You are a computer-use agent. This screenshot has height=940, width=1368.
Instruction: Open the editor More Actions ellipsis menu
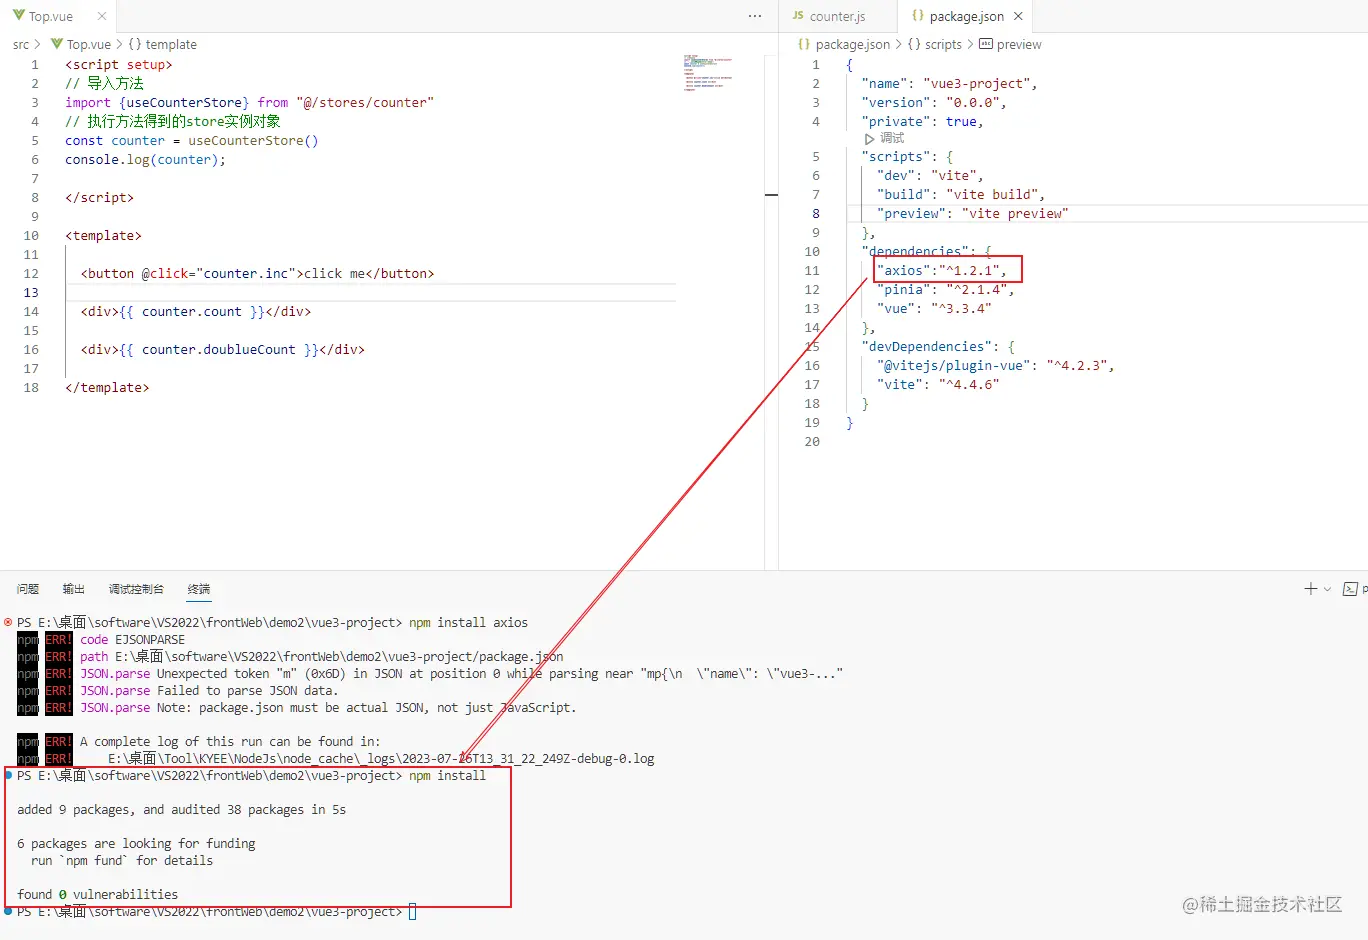tap(755, 16)
